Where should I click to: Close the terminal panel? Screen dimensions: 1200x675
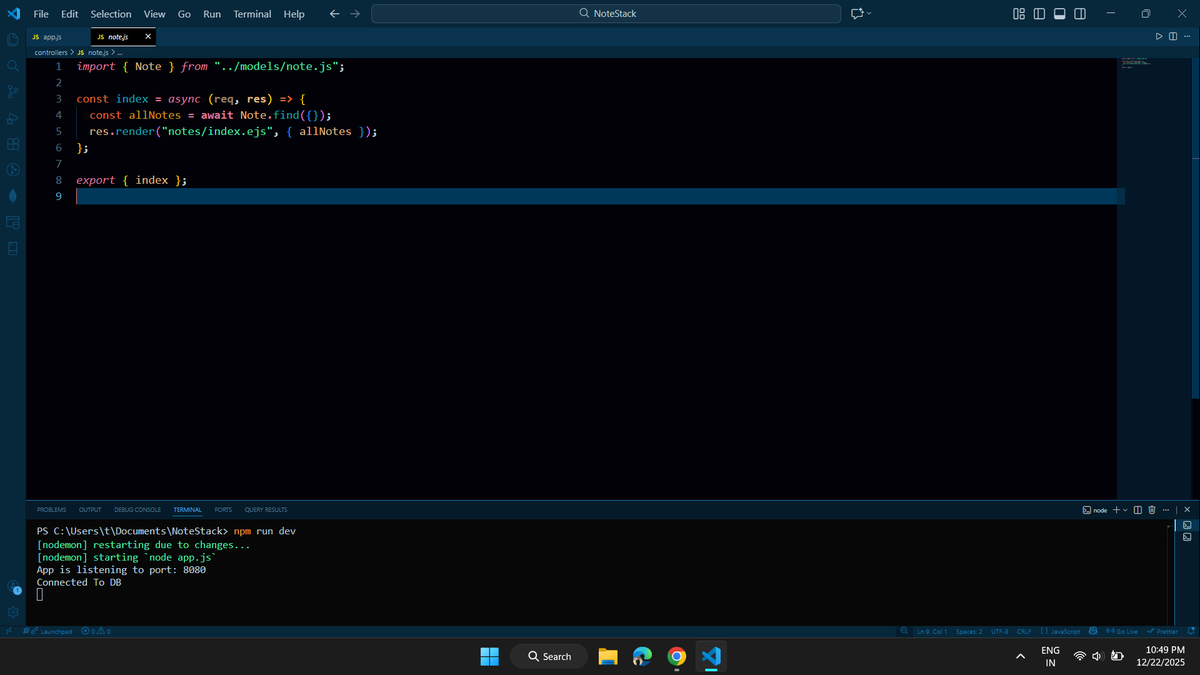pos(1187,510)
